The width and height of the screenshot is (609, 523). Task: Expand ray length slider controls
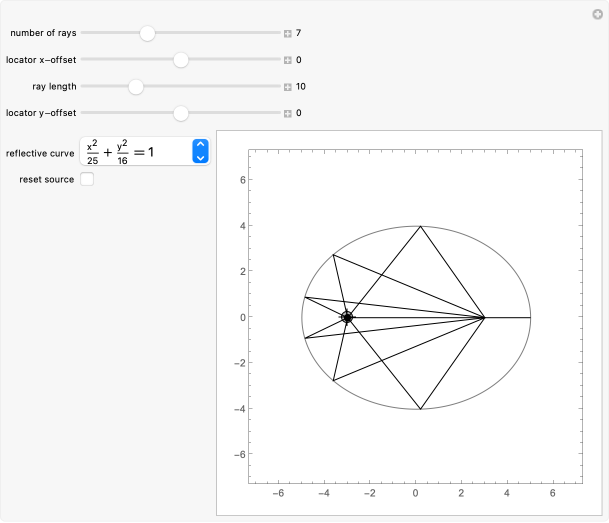288,87
